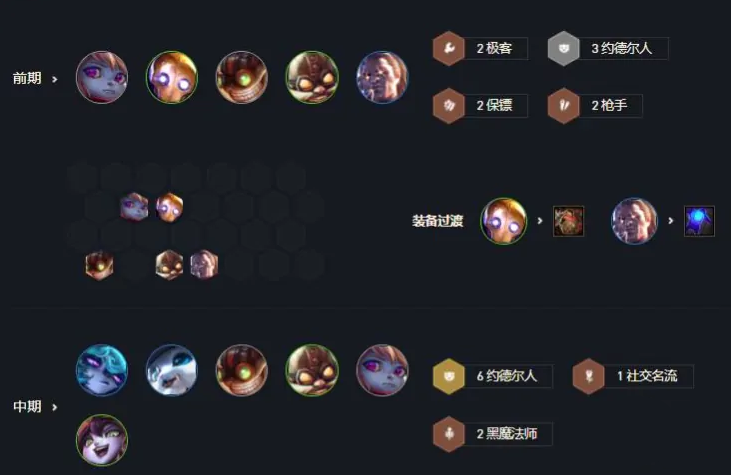Viewport: 731px width, 475px height.
Task: Select the 2 保镖 trait hexagon icon
Action: click(448, 105)
